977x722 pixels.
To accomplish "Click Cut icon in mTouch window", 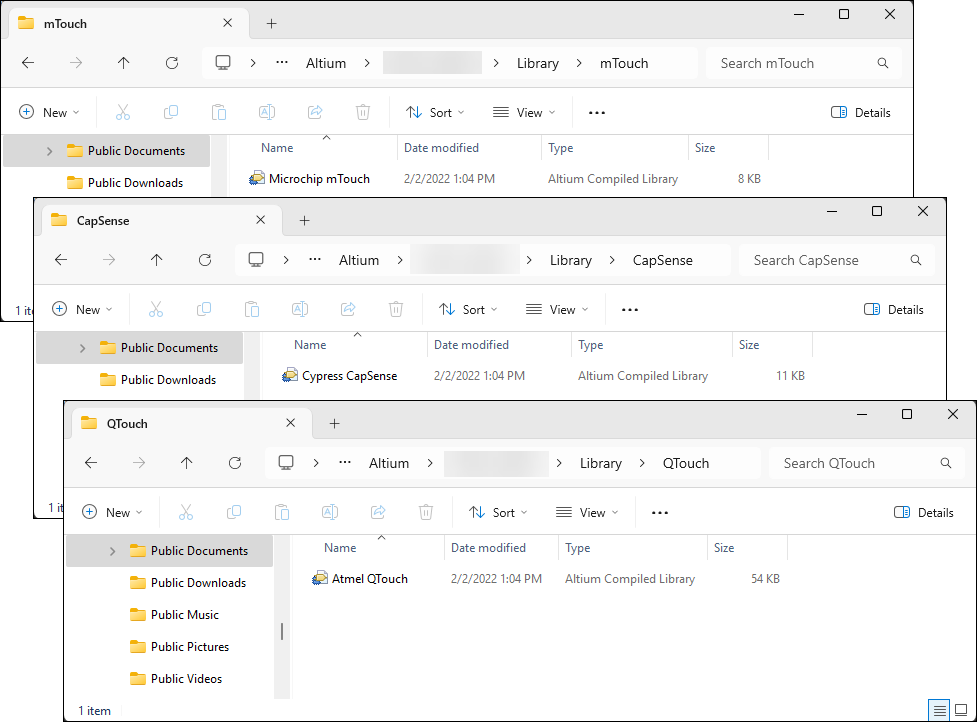I will click(123, 113).
